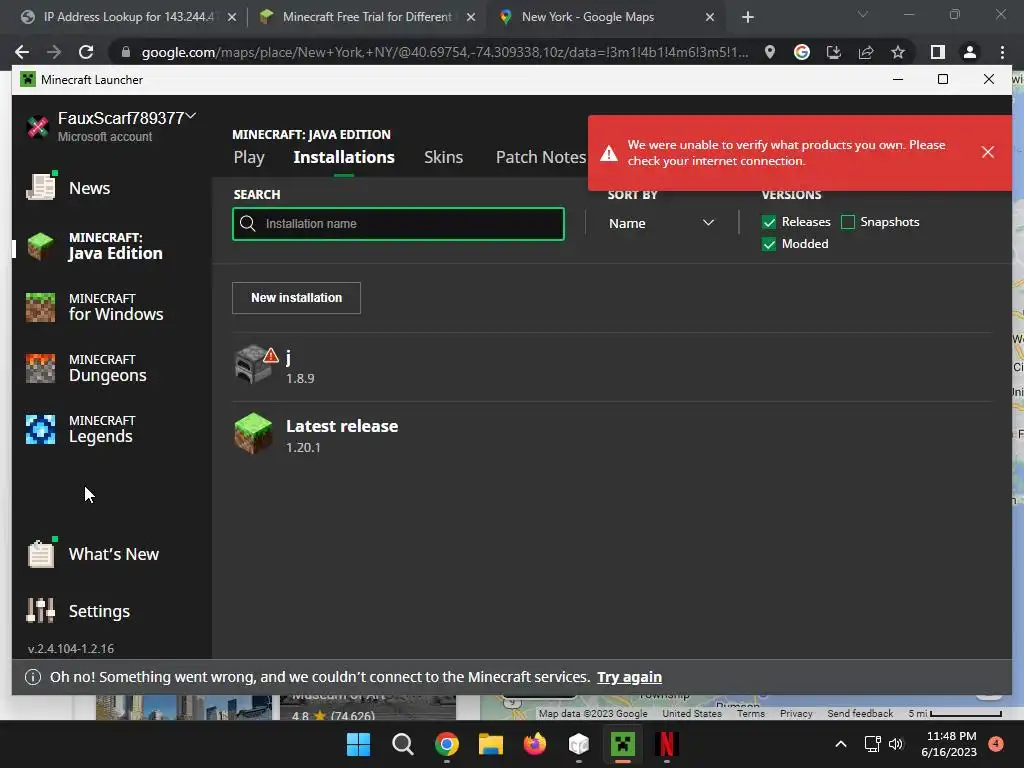The width and height of the screenshot is (1024, 768).
Task: Expand the FauxScarf789377 account menu chevron
Action: (x=191, y=116)
